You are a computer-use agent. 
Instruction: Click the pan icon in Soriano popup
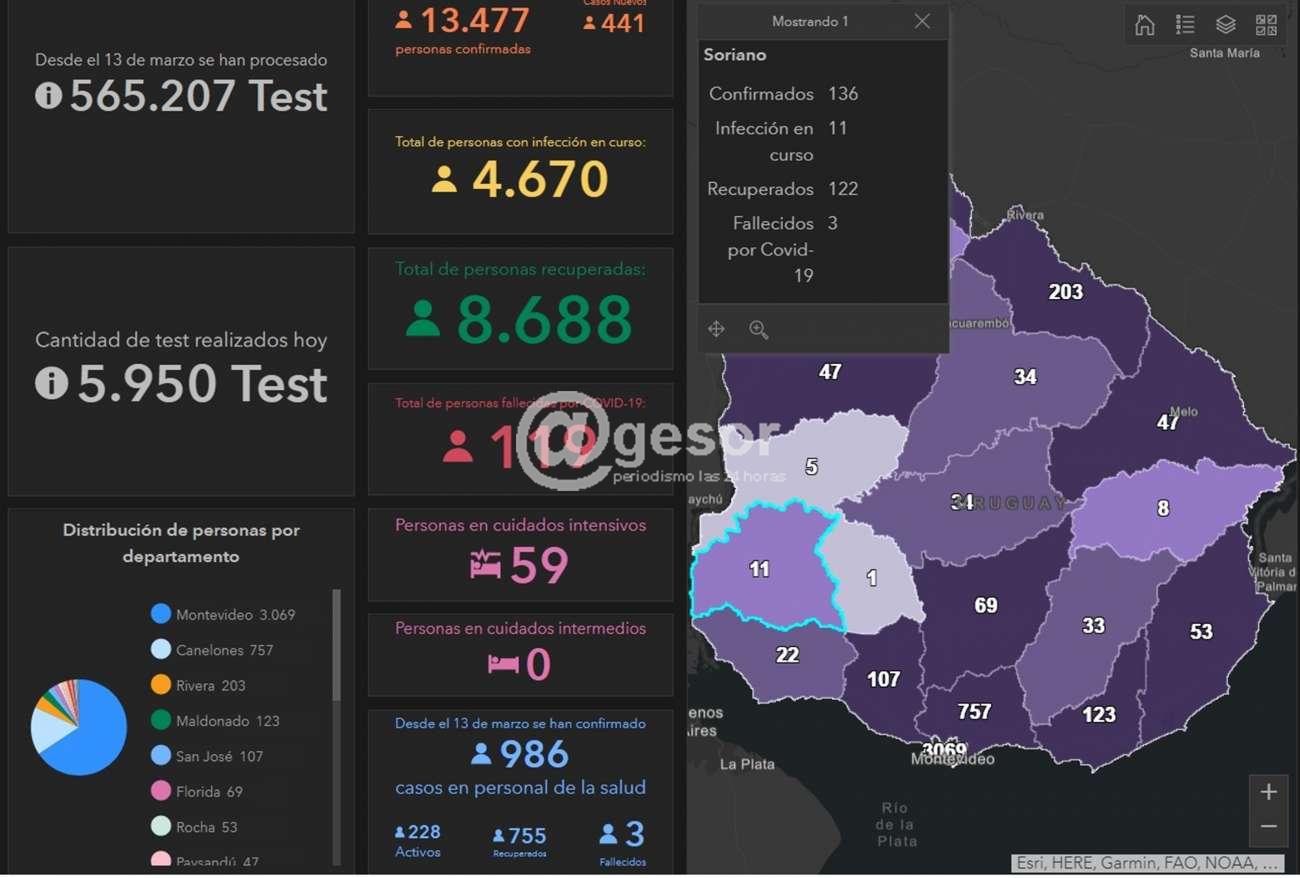click(716, 329)
